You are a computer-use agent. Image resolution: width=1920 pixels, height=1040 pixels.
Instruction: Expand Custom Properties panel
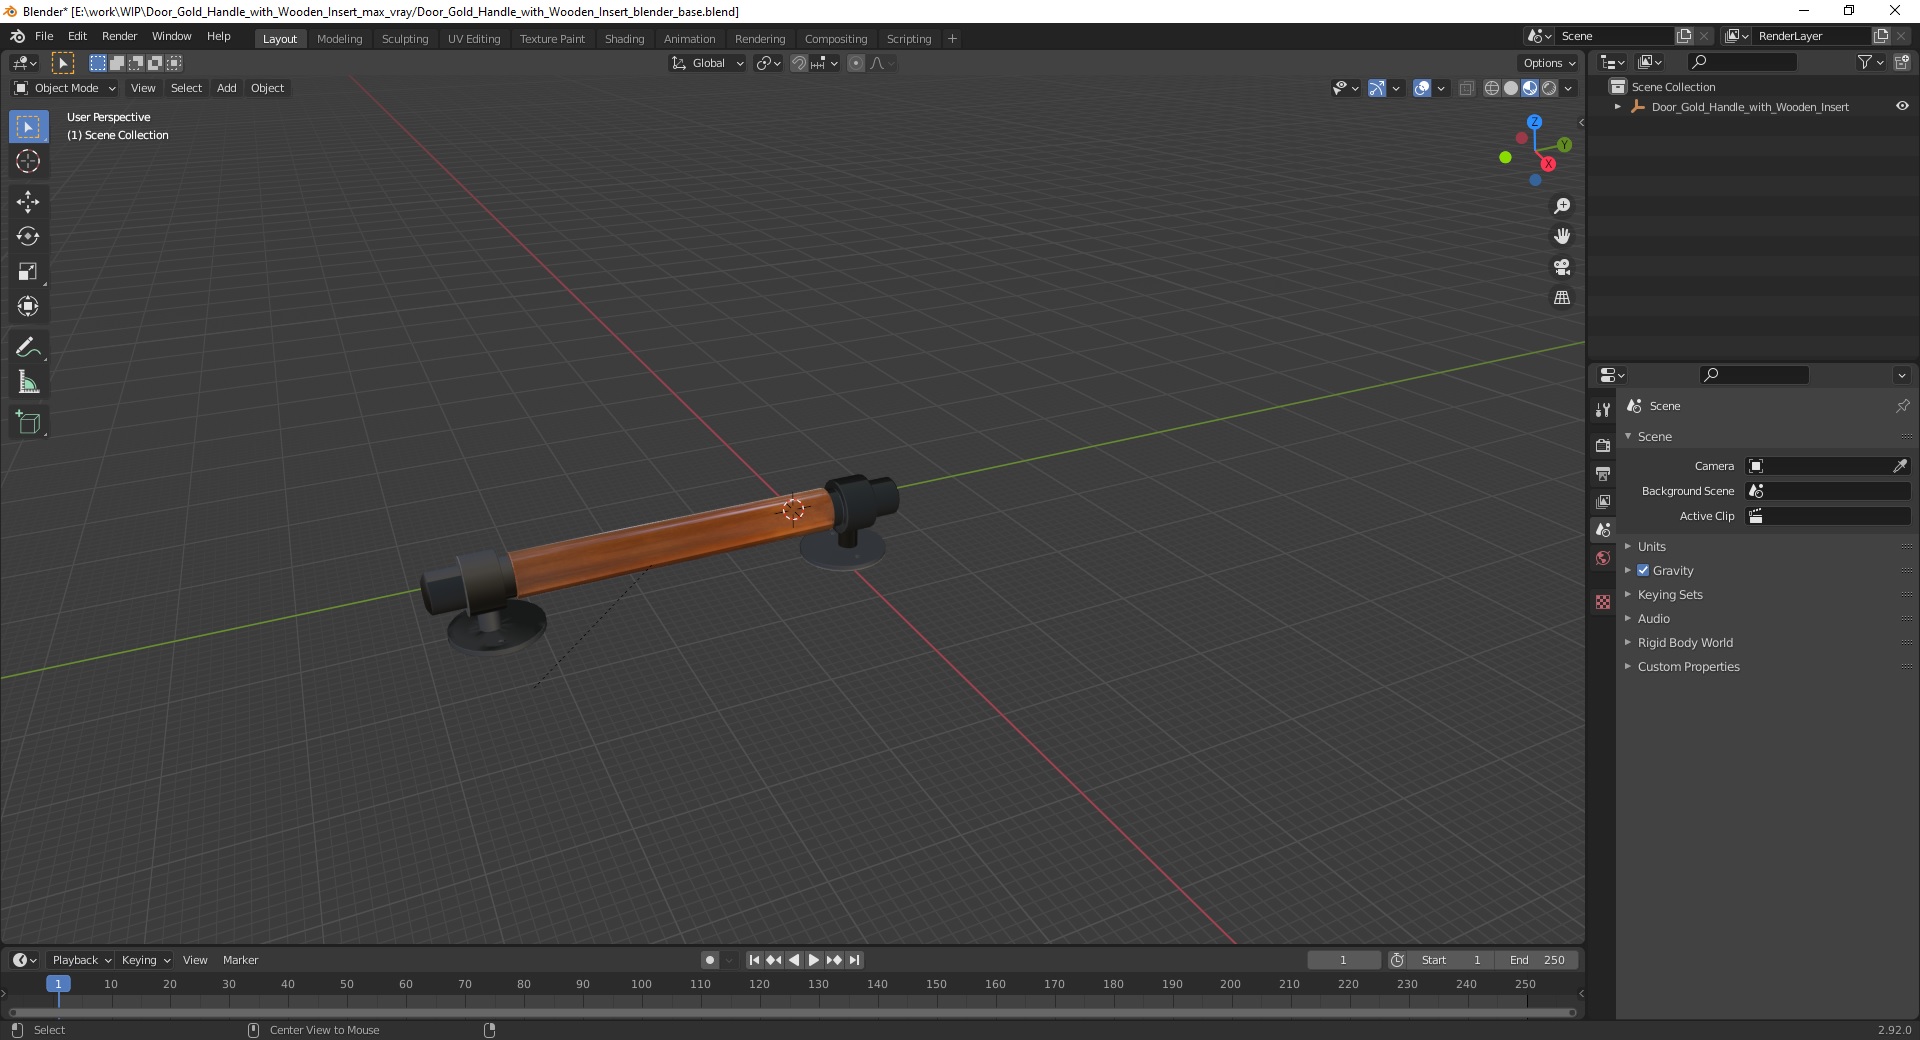[1688, 666]
